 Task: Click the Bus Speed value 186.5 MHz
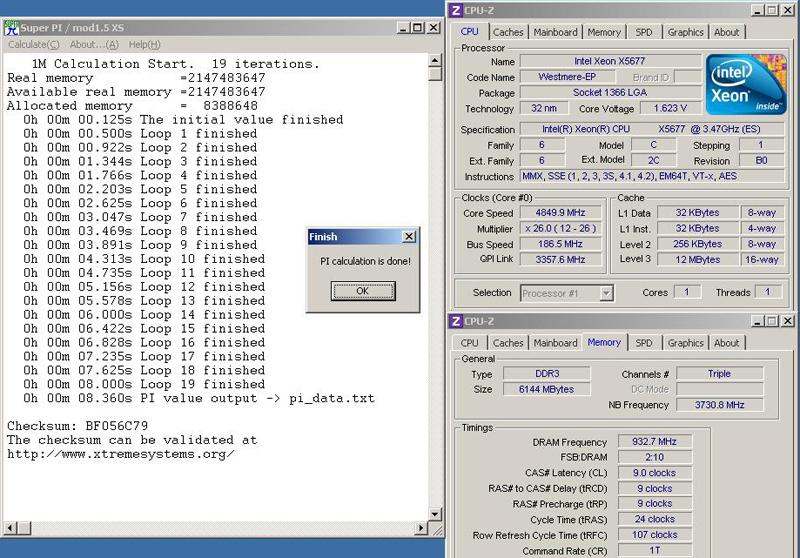point(560,244)
